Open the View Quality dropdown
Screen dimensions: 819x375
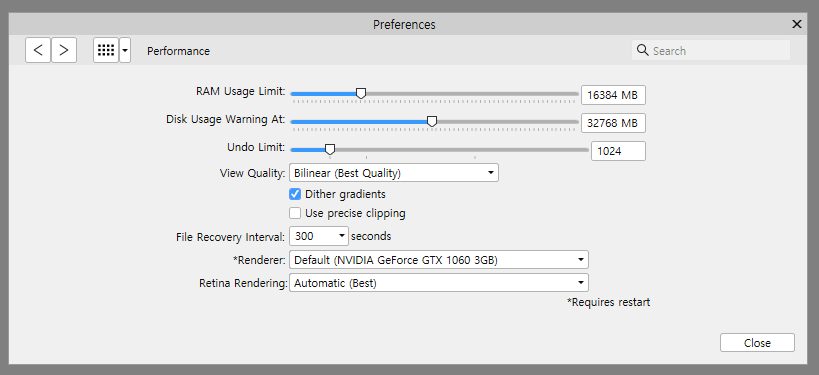394,173
